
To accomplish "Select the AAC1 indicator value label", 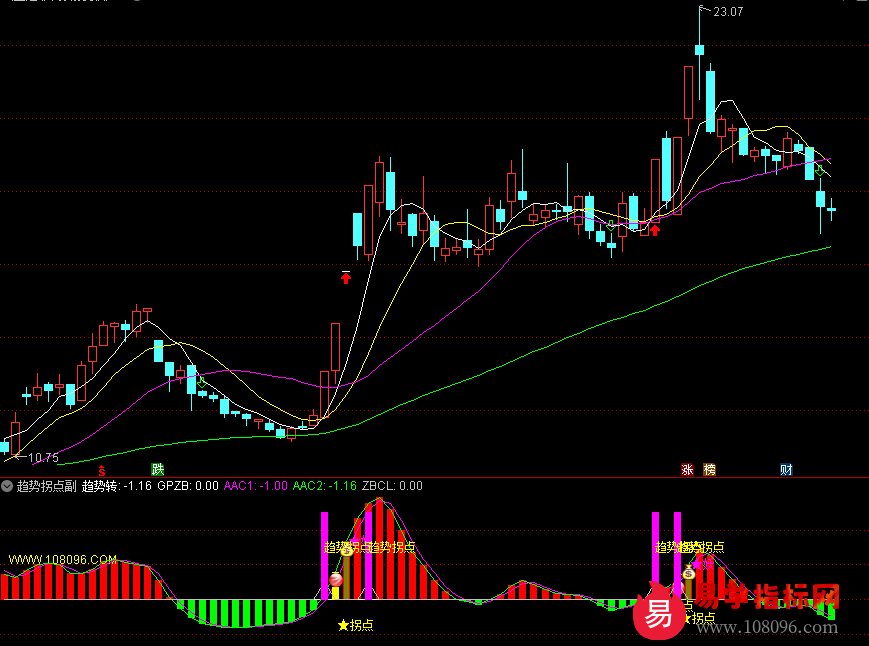I will click(x=255, y=486).
